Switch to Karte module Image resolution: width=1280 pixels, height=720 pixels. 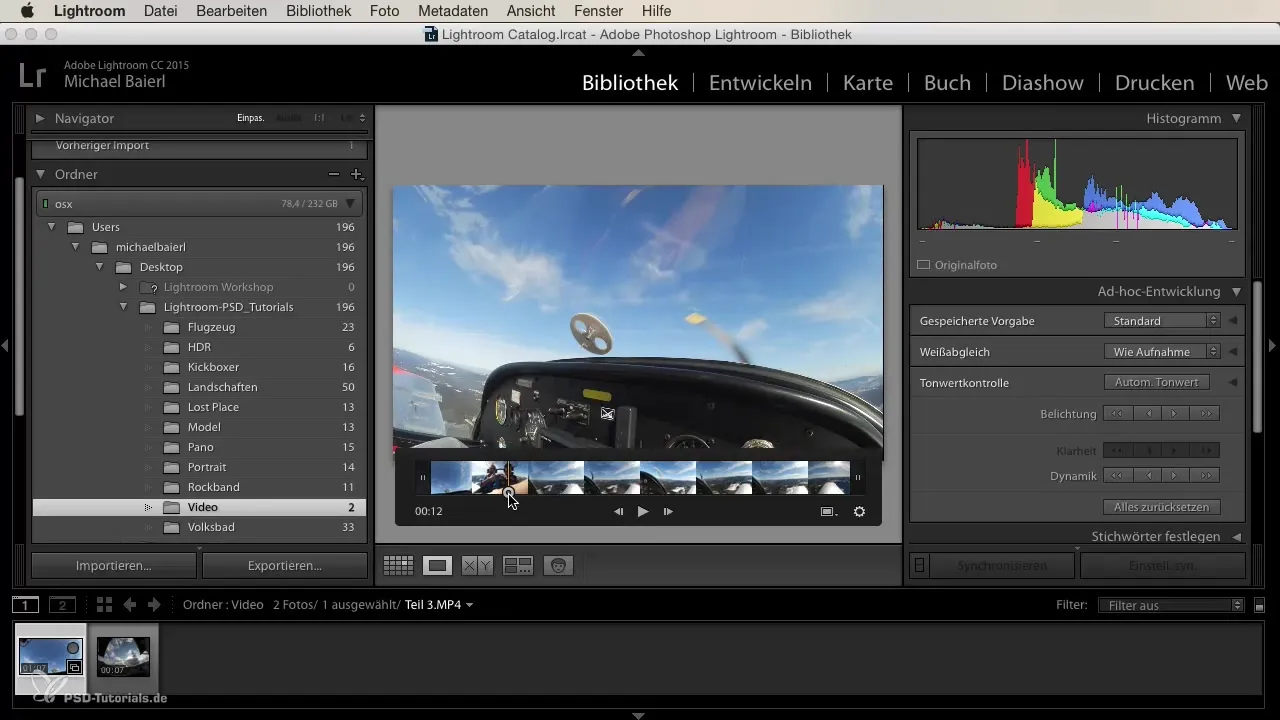click(x=868, y=83)
